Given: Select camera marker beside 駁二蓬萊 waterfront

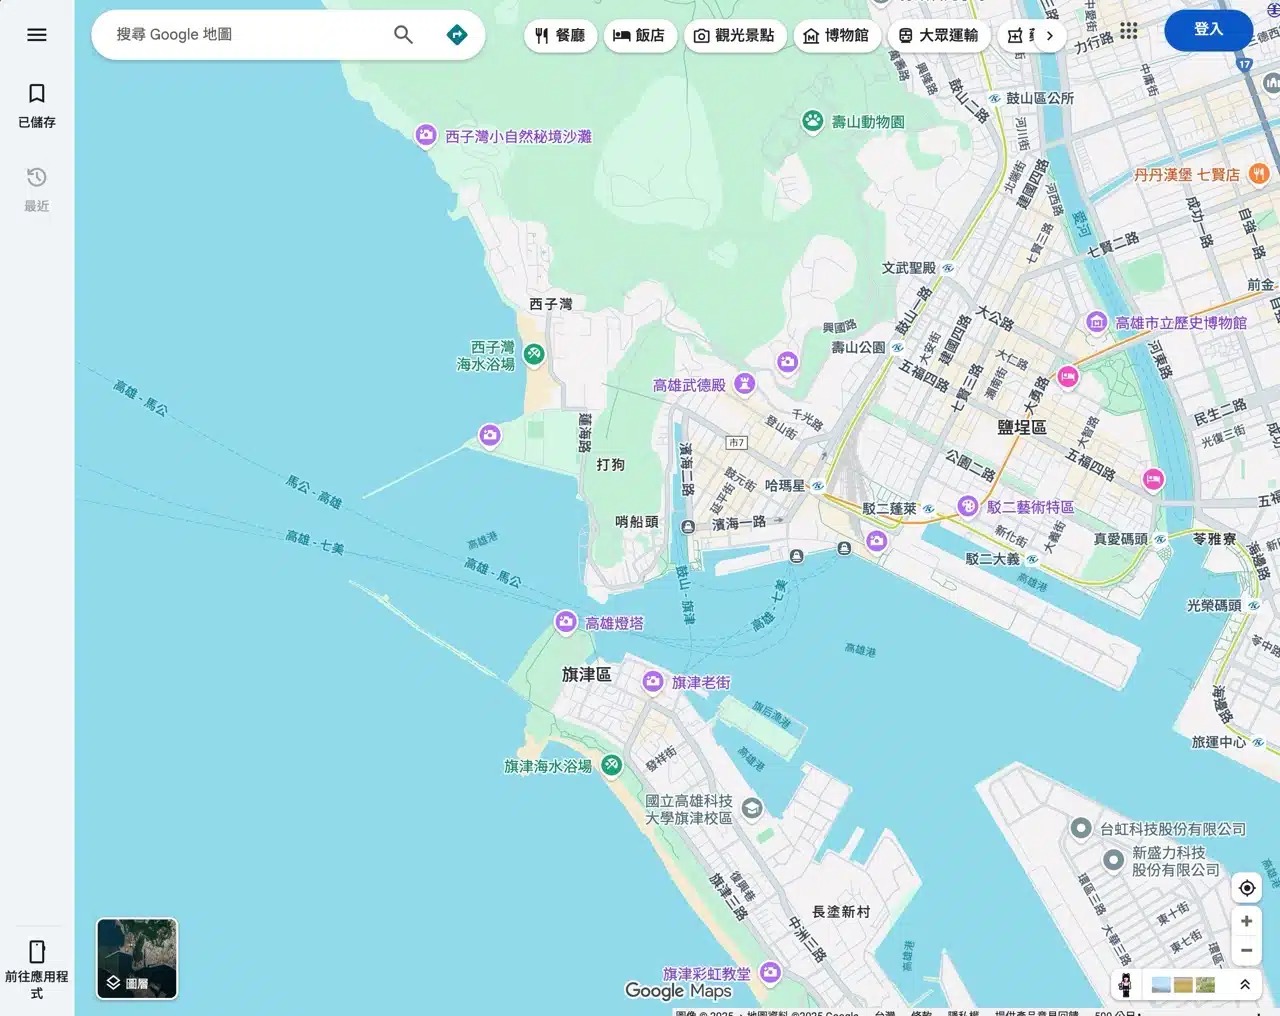Looking at the screenshot, I should pyautogui.click(x=877, y=541).
